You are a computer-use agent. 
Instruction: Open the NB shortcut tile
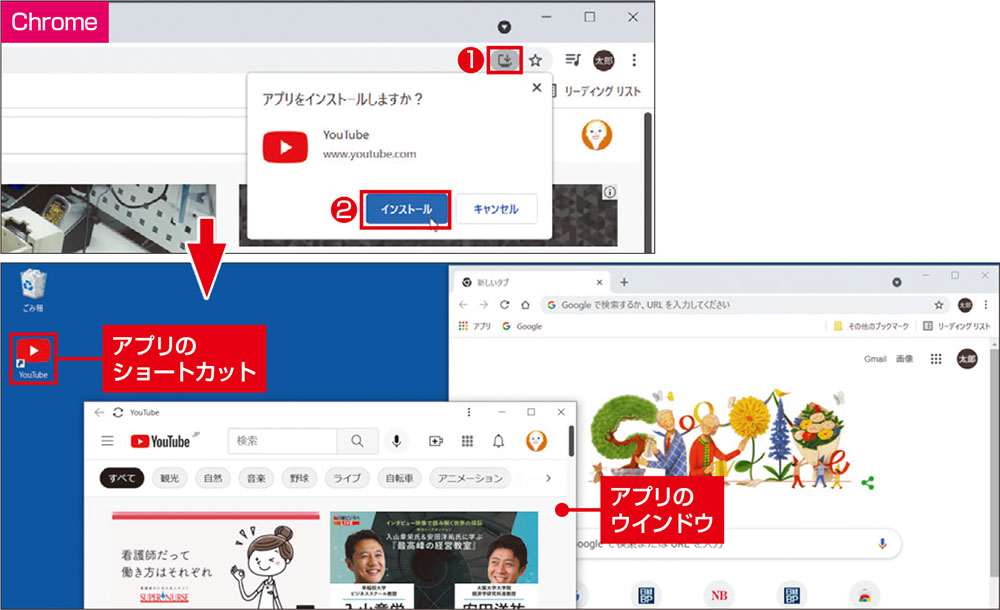[x=719, y=595]
